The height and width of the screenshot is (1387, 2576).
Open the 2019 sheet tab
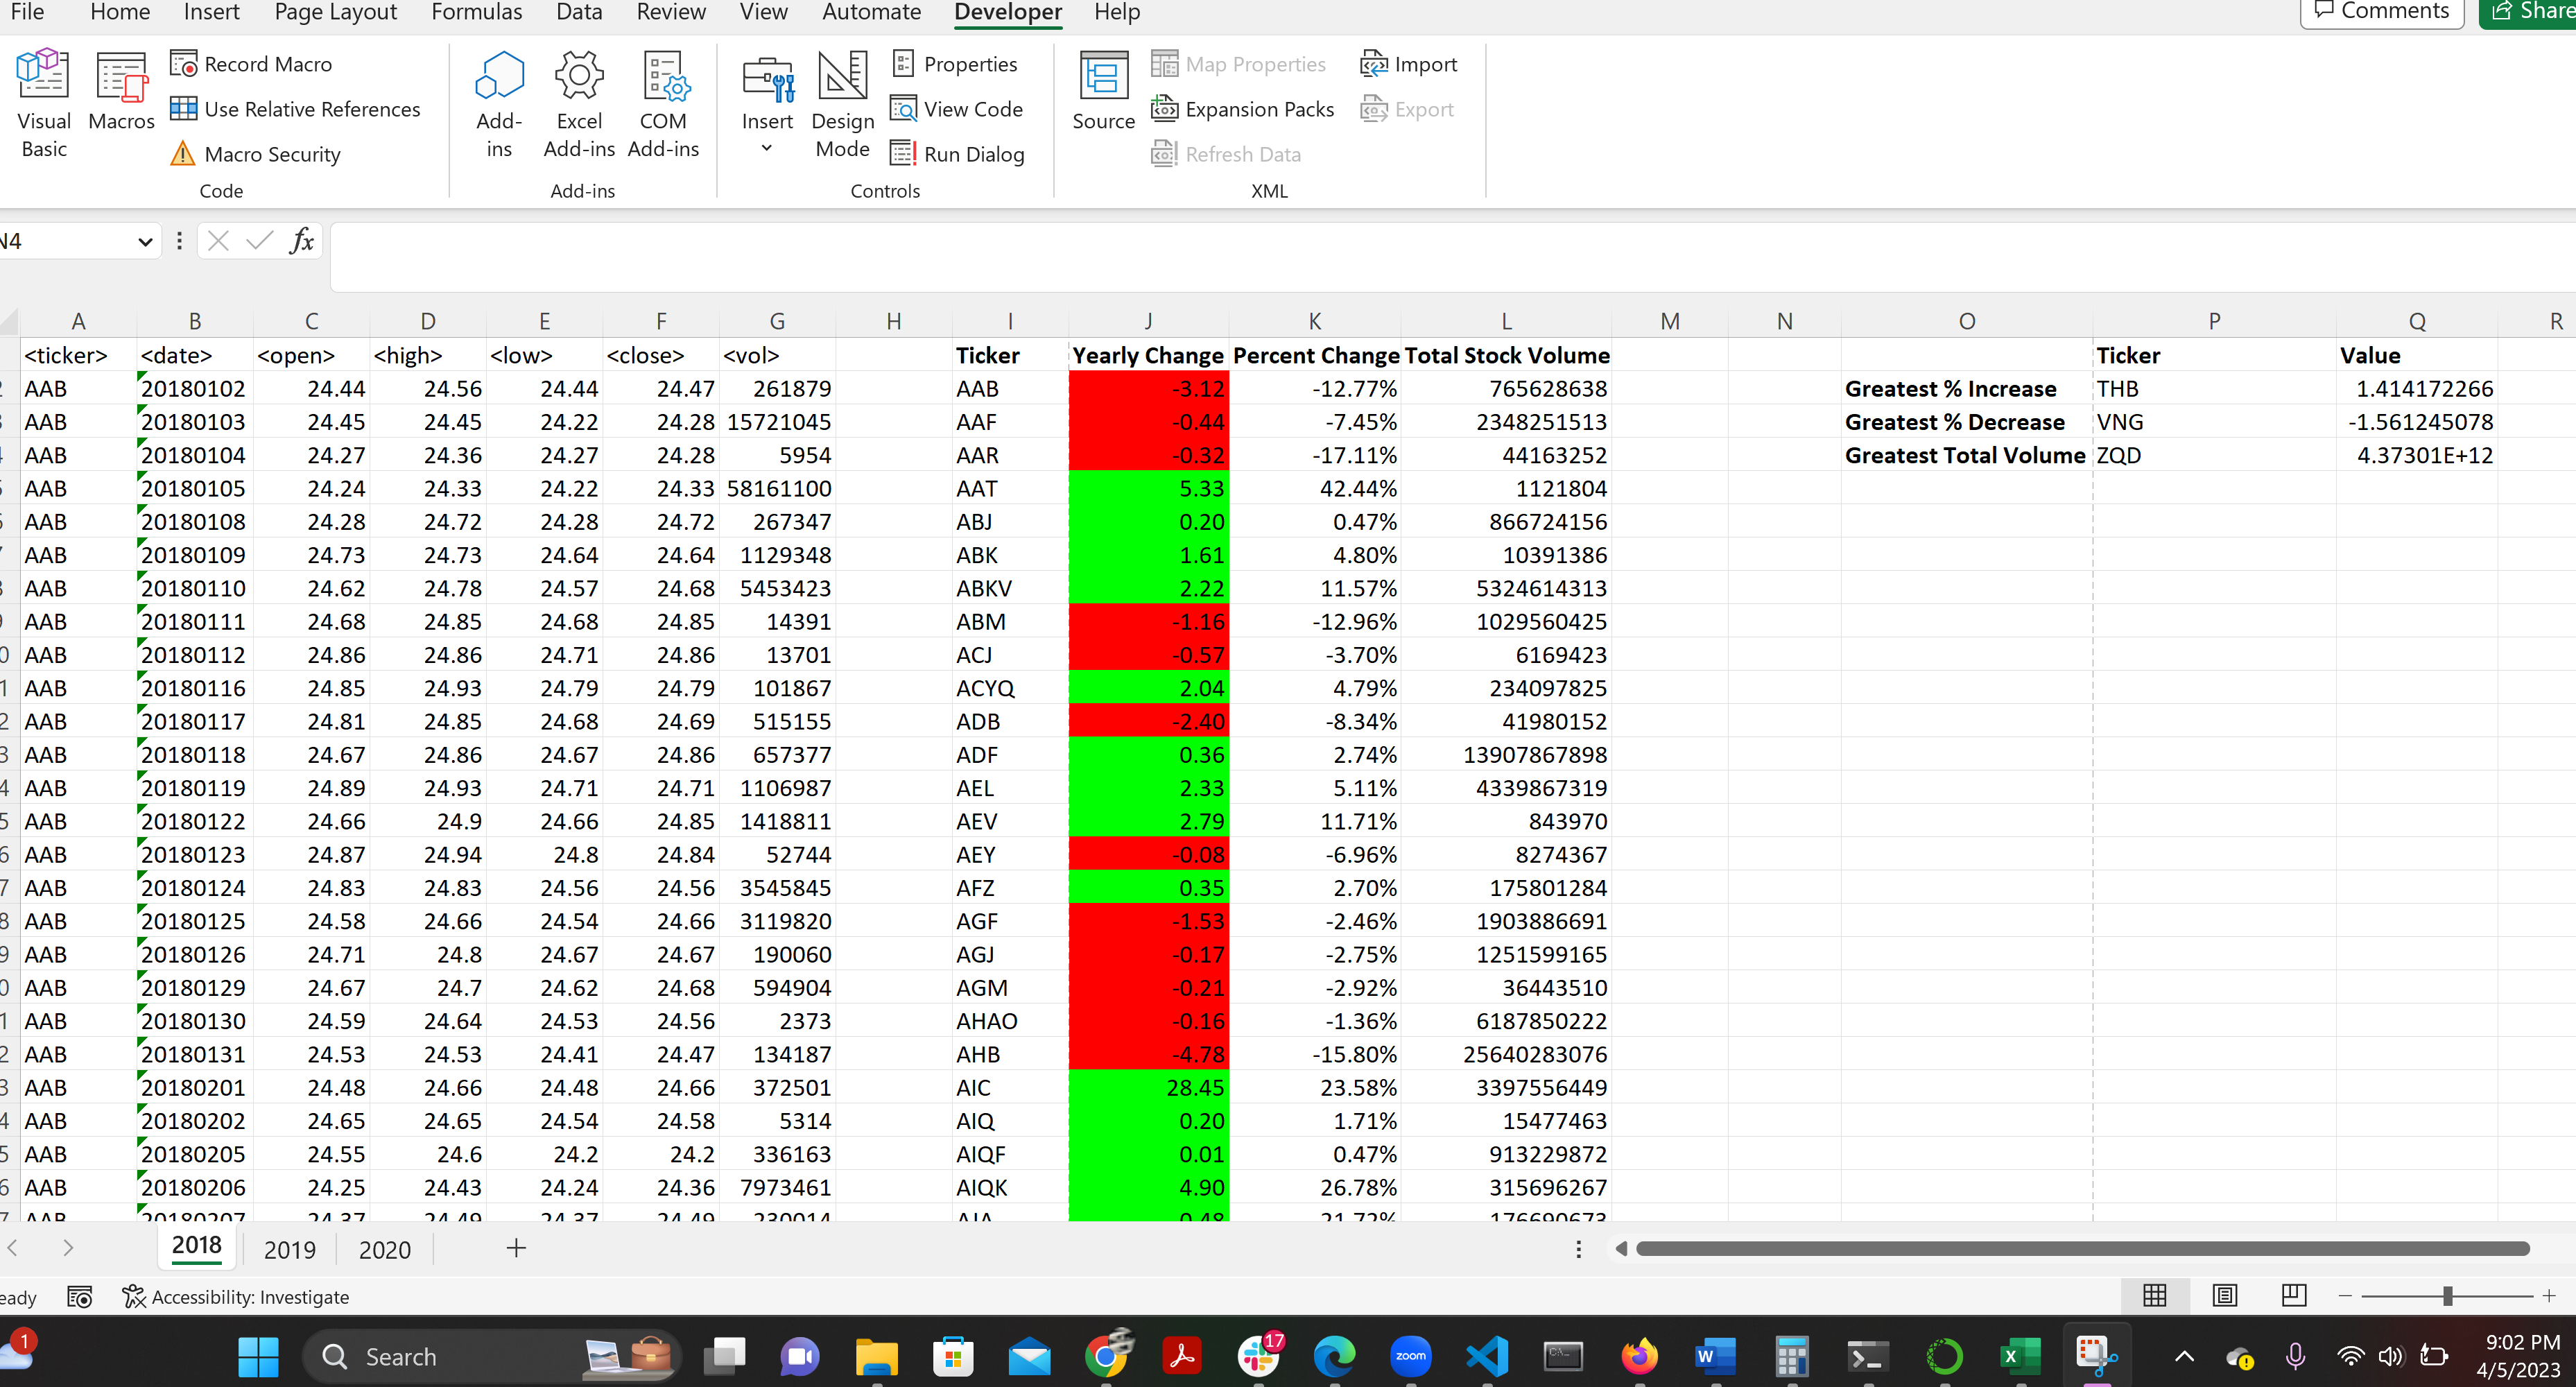289,1249
